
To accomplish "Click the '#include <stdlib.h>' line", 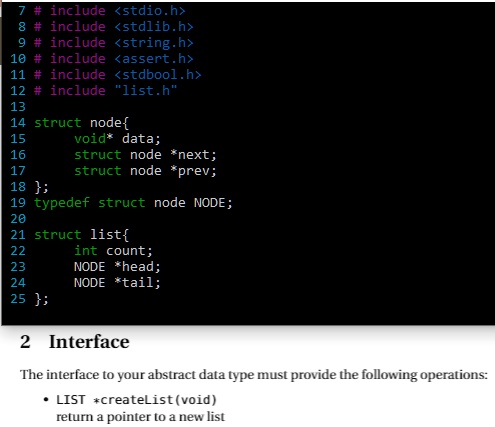I will pos(114,27).
